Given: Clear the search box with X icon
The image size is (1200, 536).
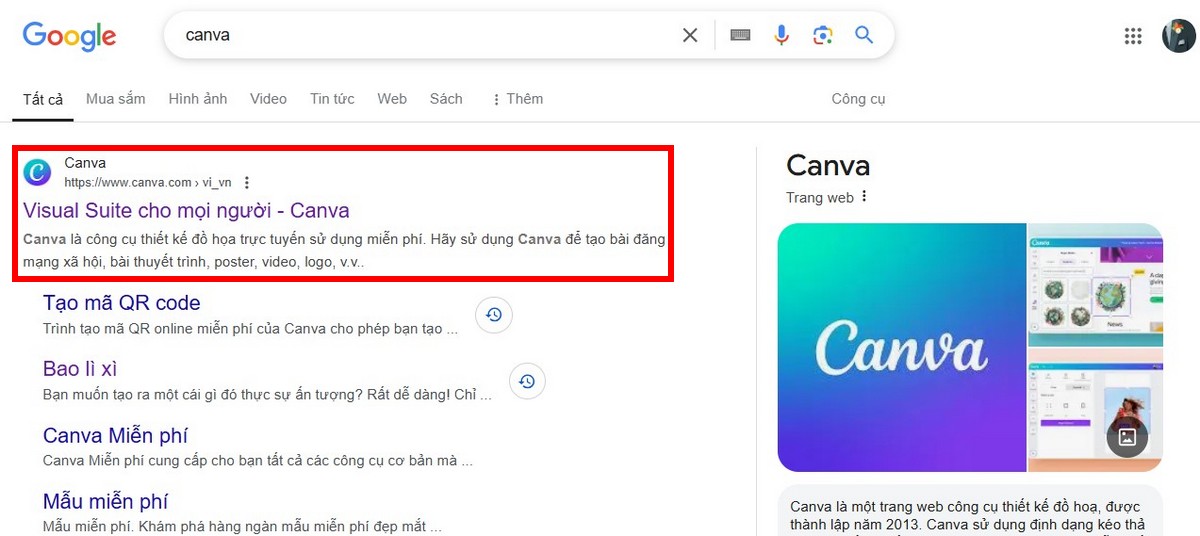Looking at the screenshot, I should [690, 35].
